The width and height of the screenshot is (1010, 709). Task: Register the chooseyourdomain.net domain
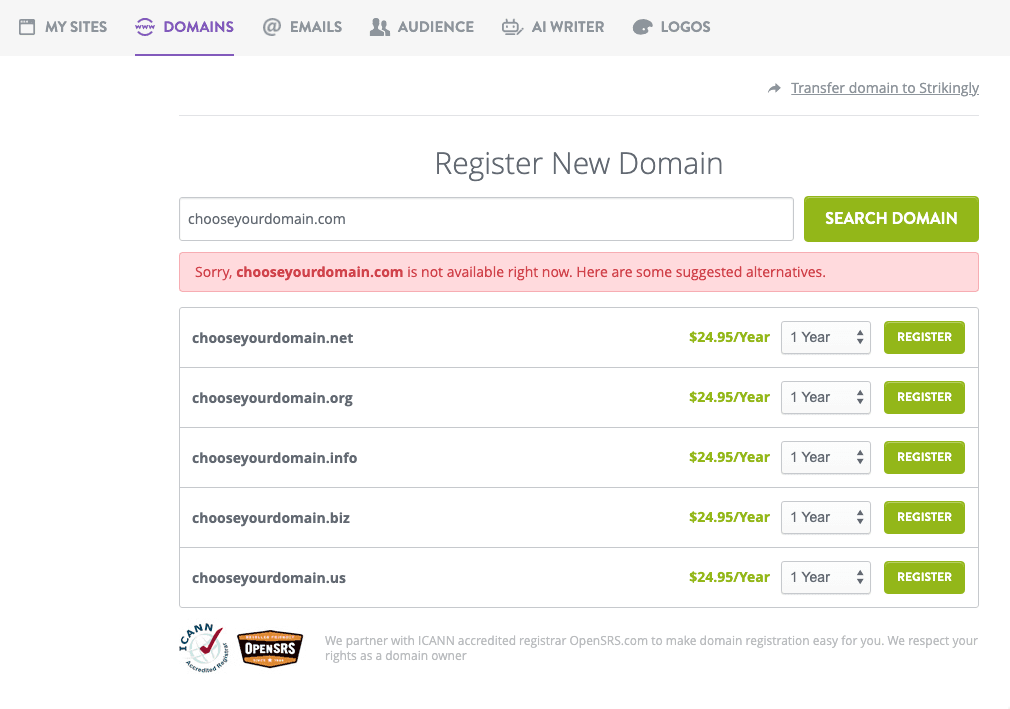(924, 337)
